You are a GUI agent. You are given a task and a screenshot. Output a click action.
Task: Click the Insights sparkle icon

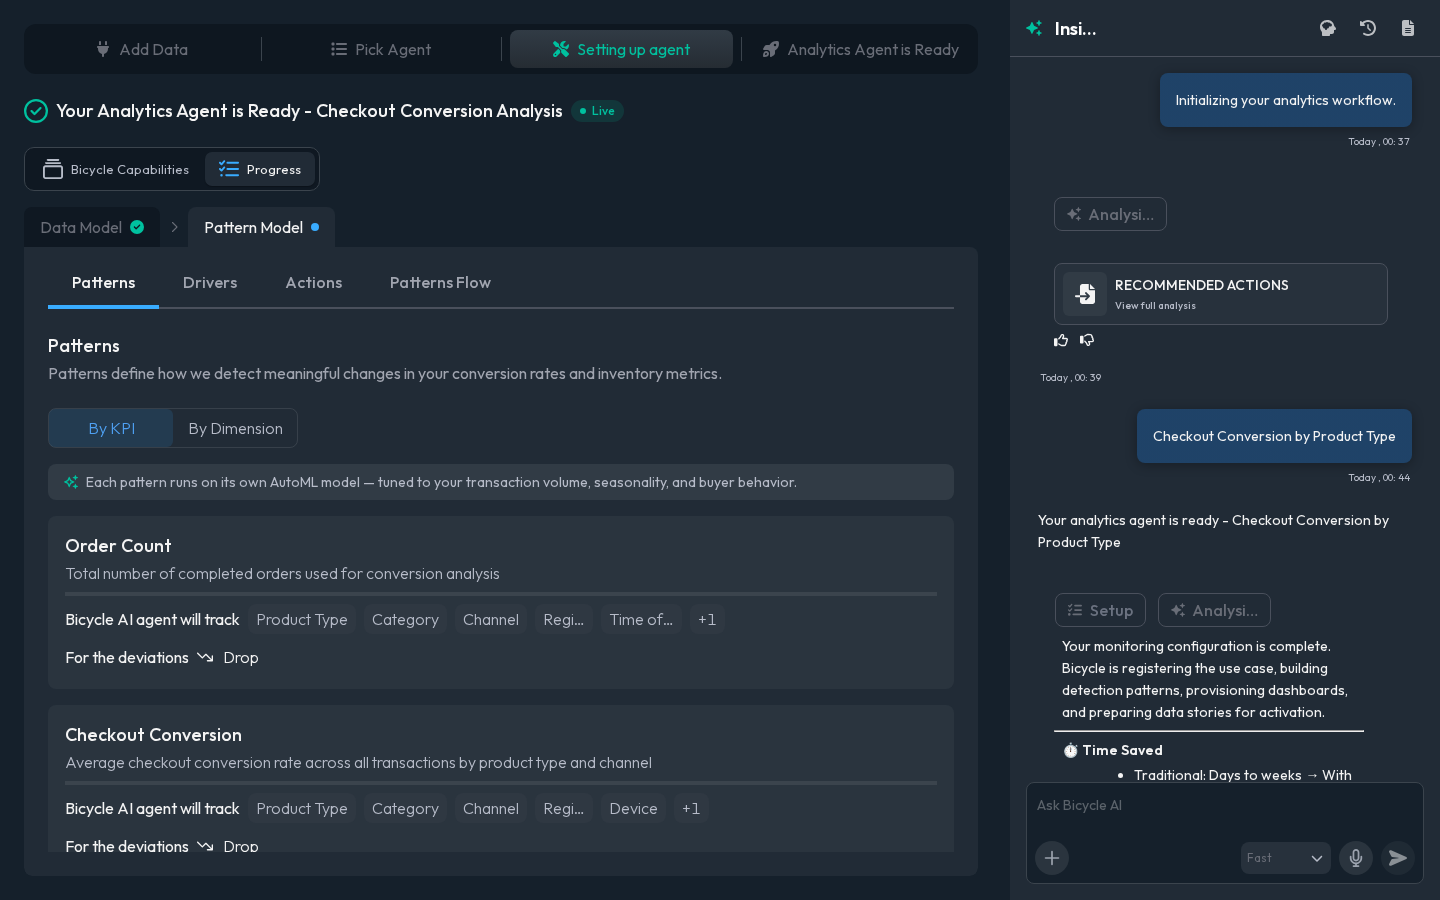pos(1034,28)
